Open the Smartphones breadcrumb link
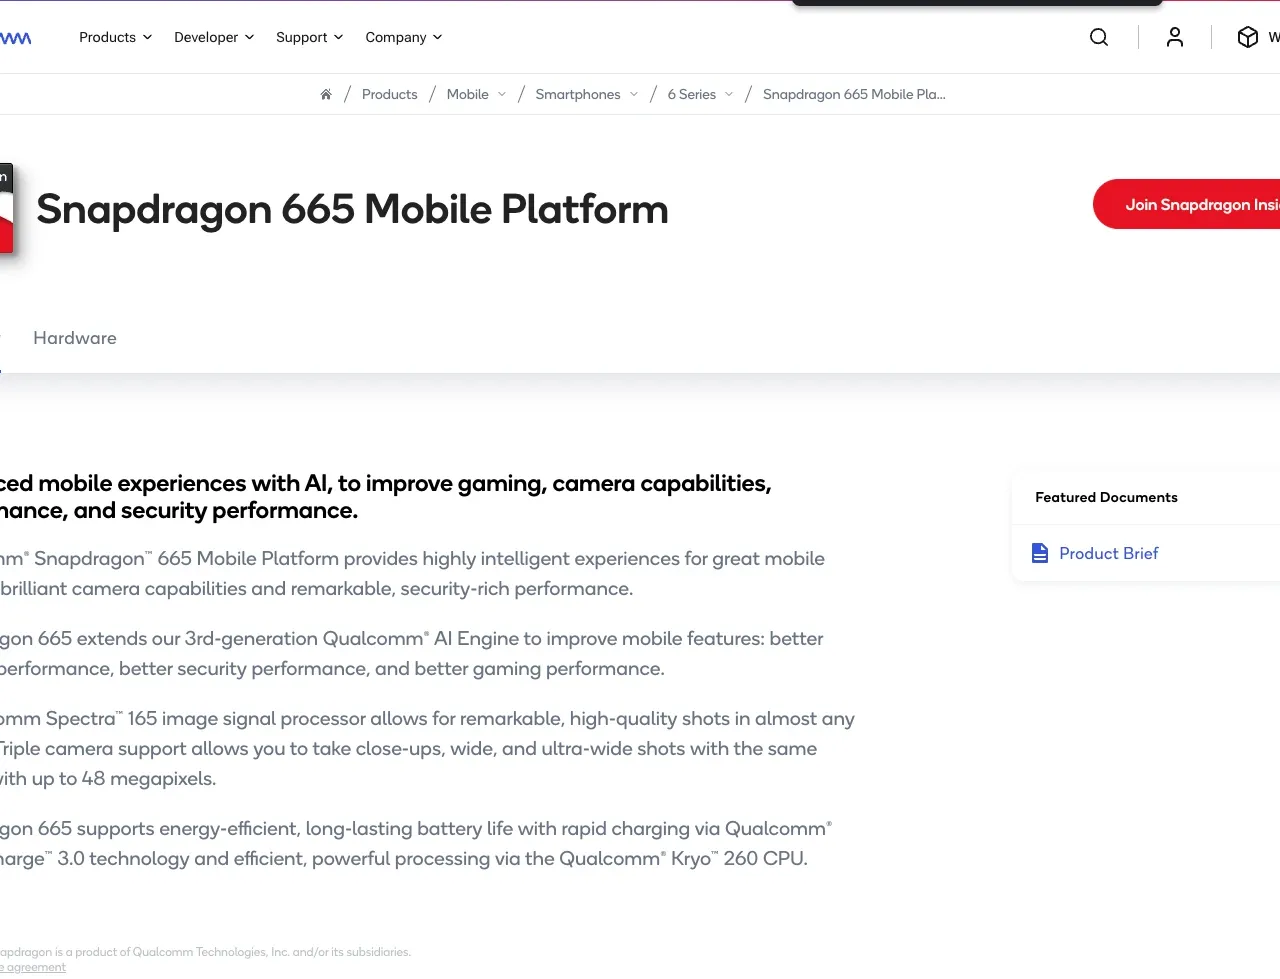 [x=578, y=94]
